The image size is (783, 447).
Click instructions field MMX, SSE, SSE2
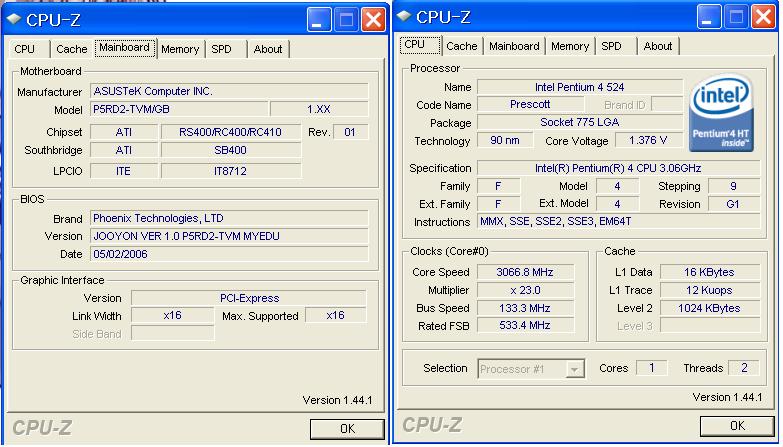click(x=618, y=221)
